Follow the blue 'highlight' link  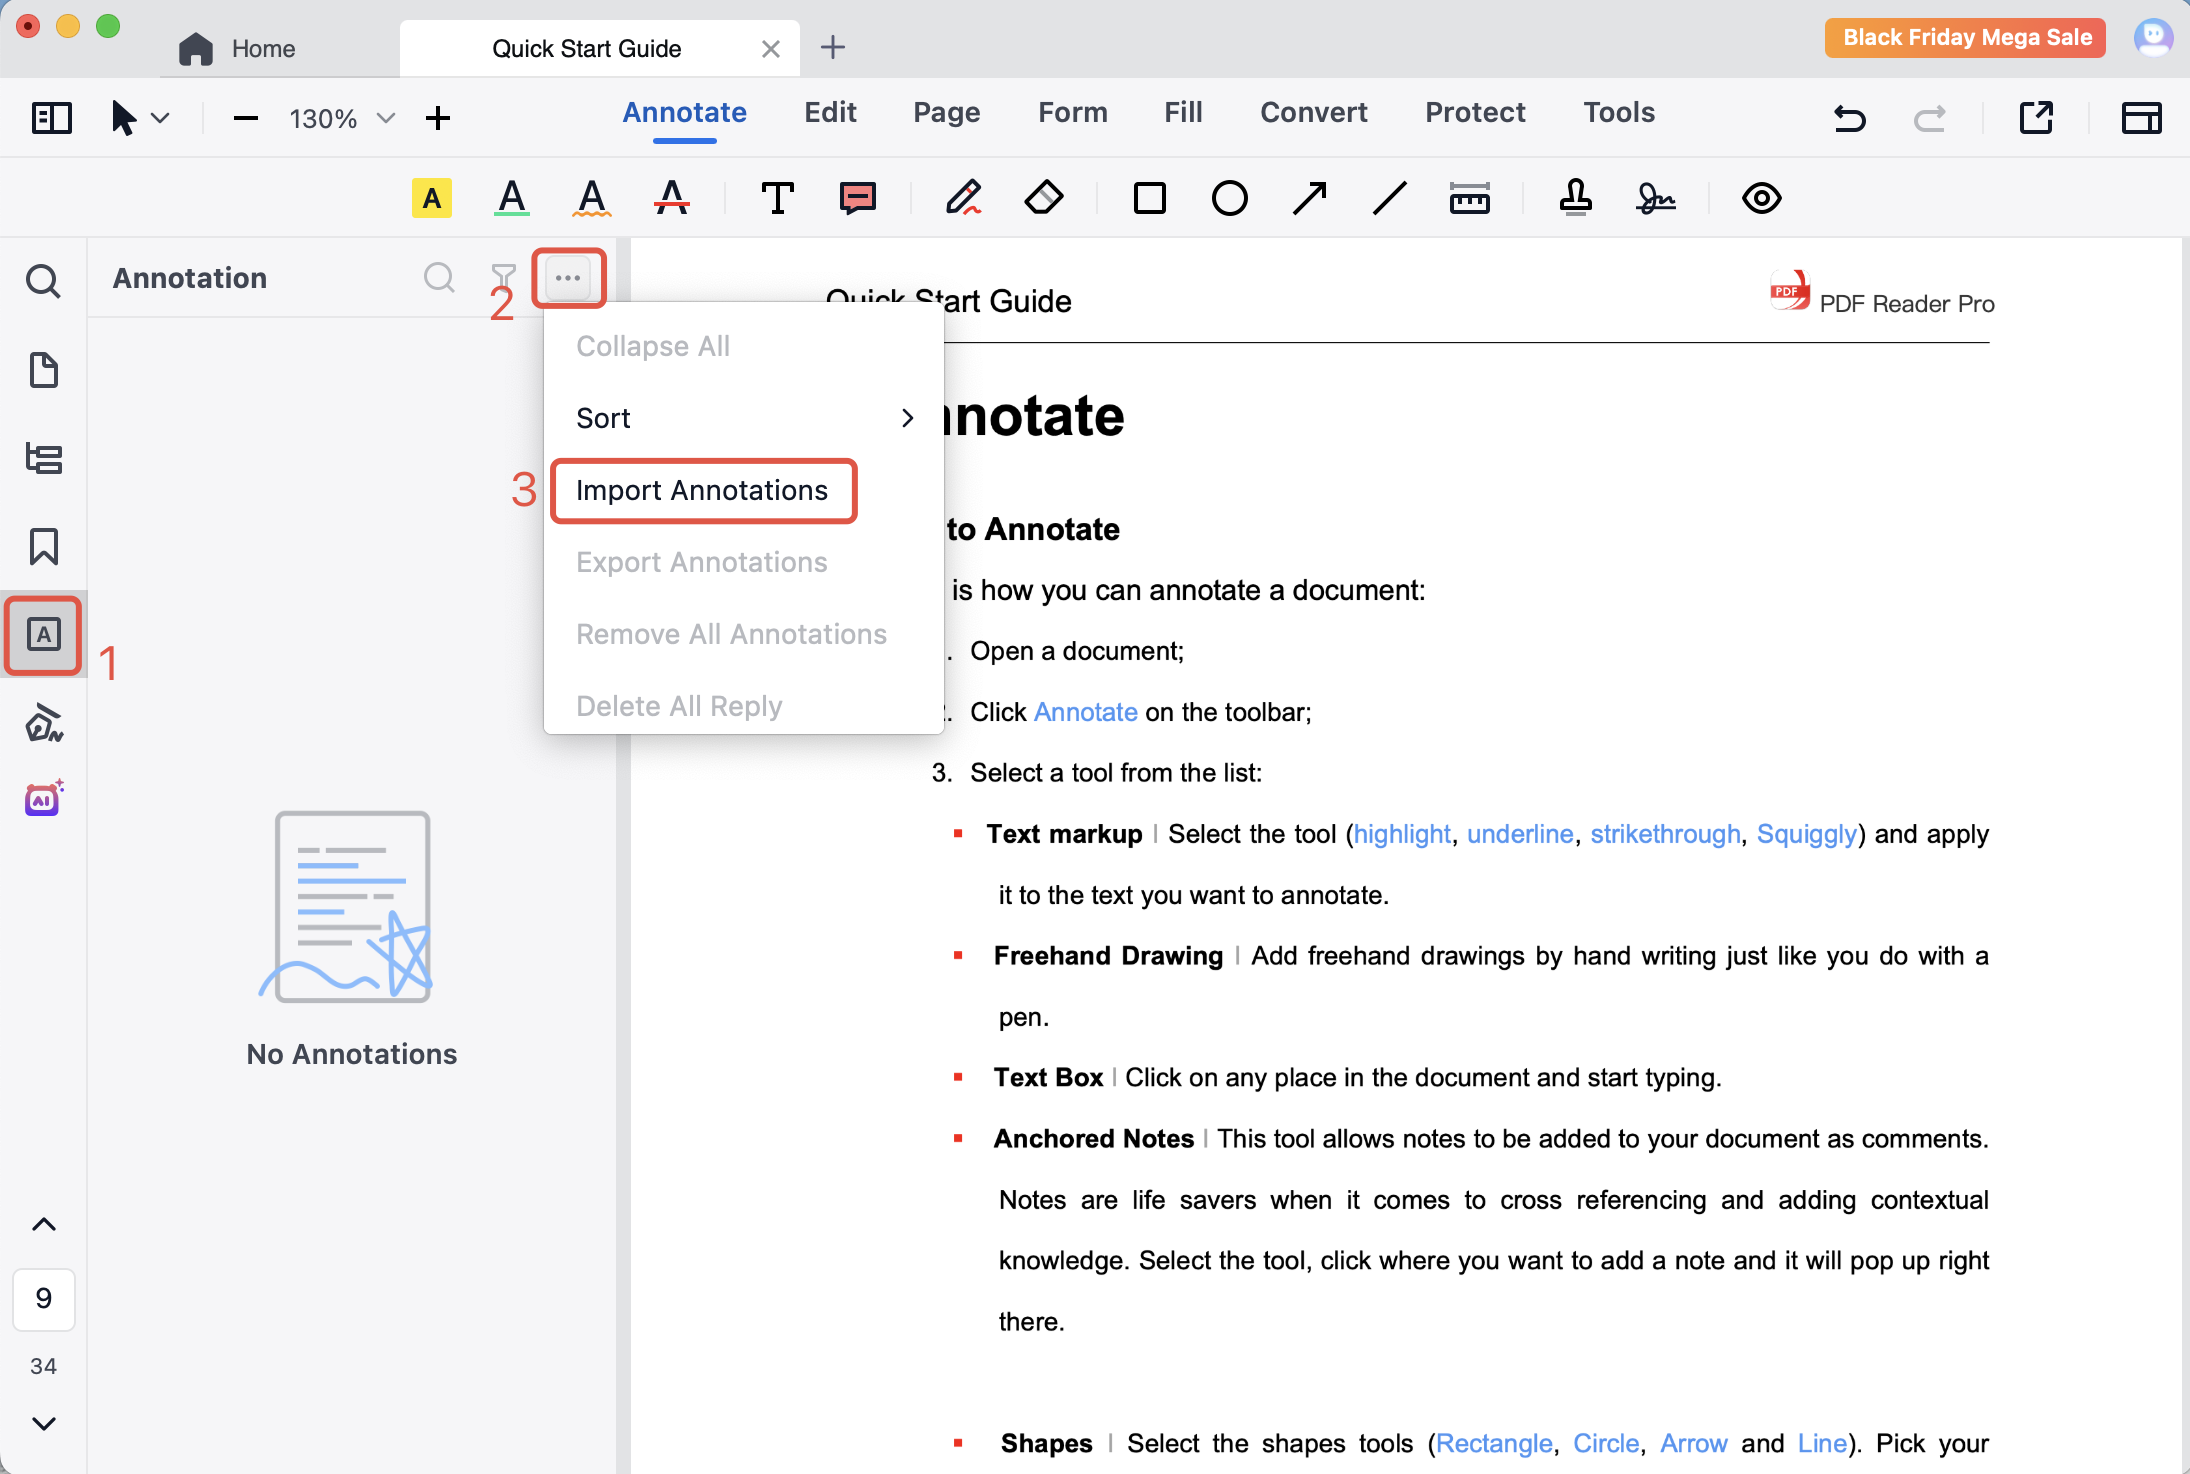[x=1401, y=834]
